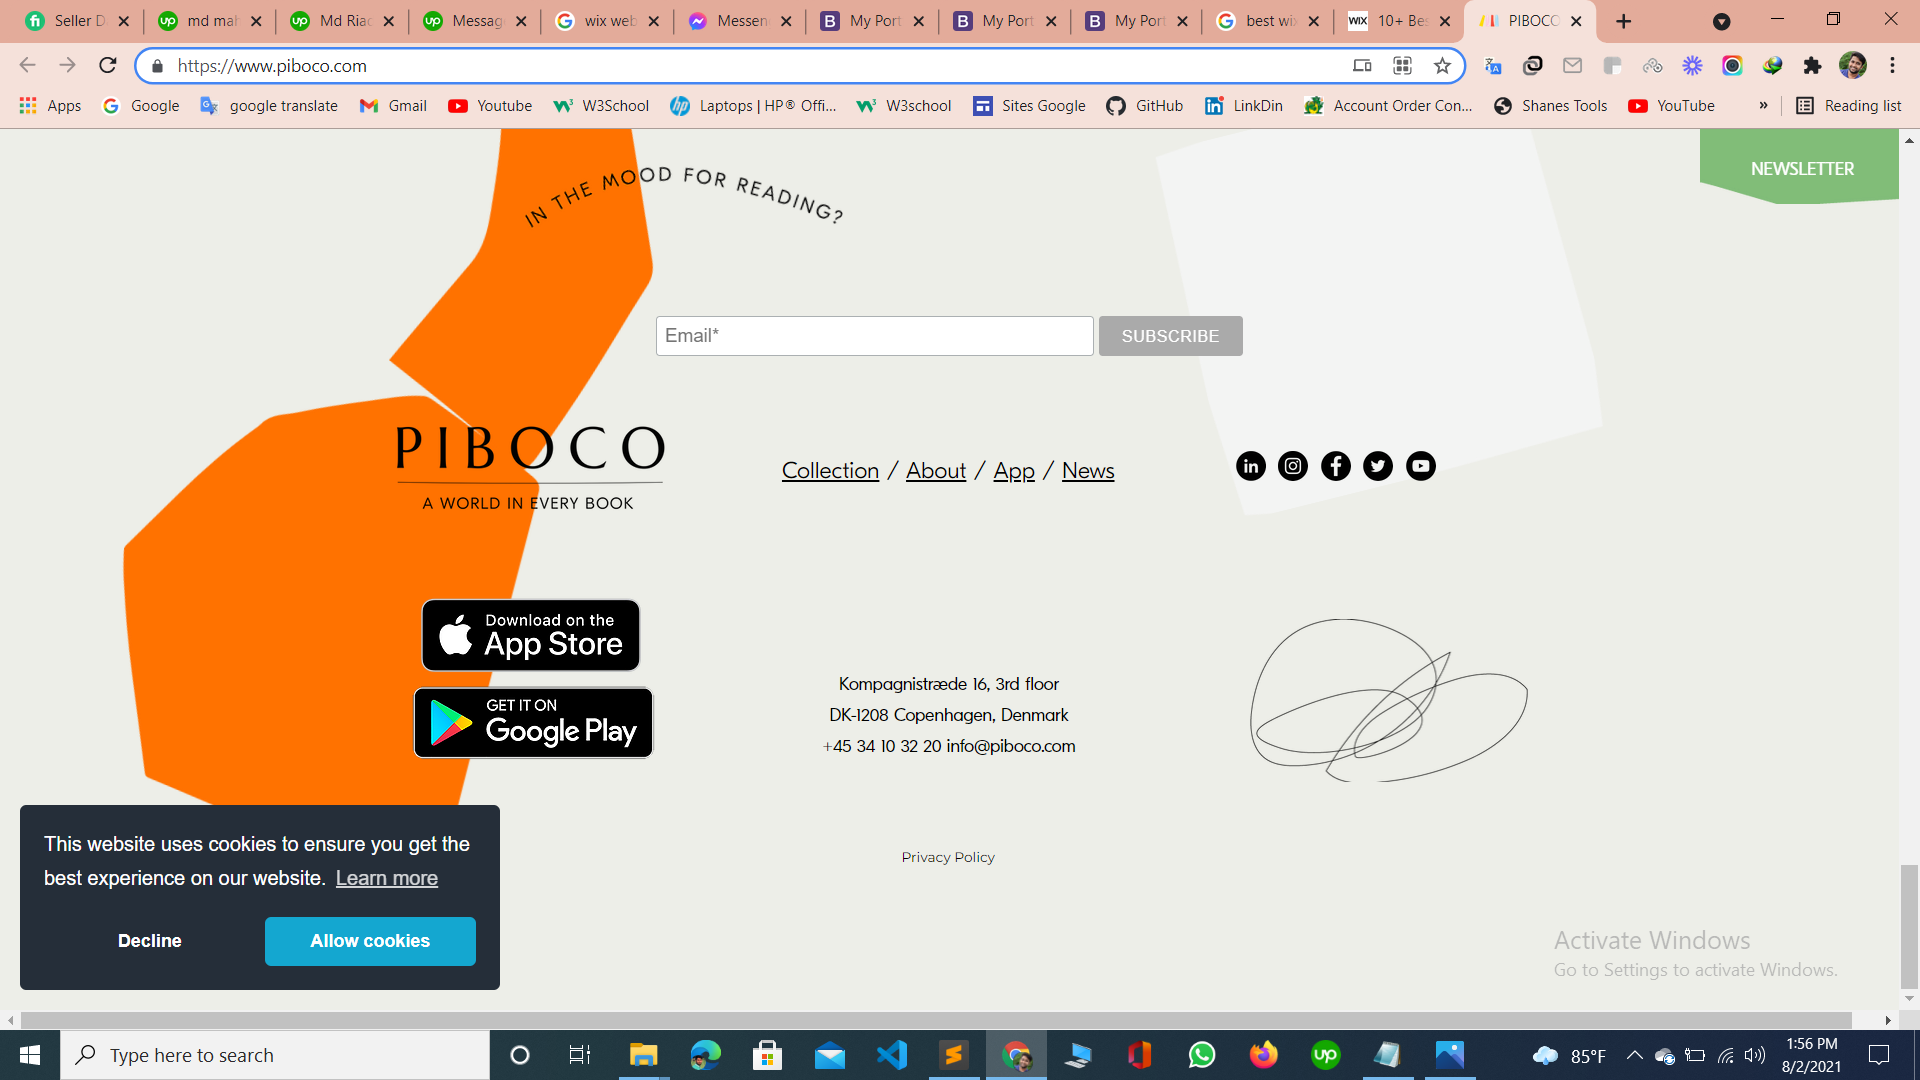
Task: Open the green Newsletter tab
Action: (1801, 168)
